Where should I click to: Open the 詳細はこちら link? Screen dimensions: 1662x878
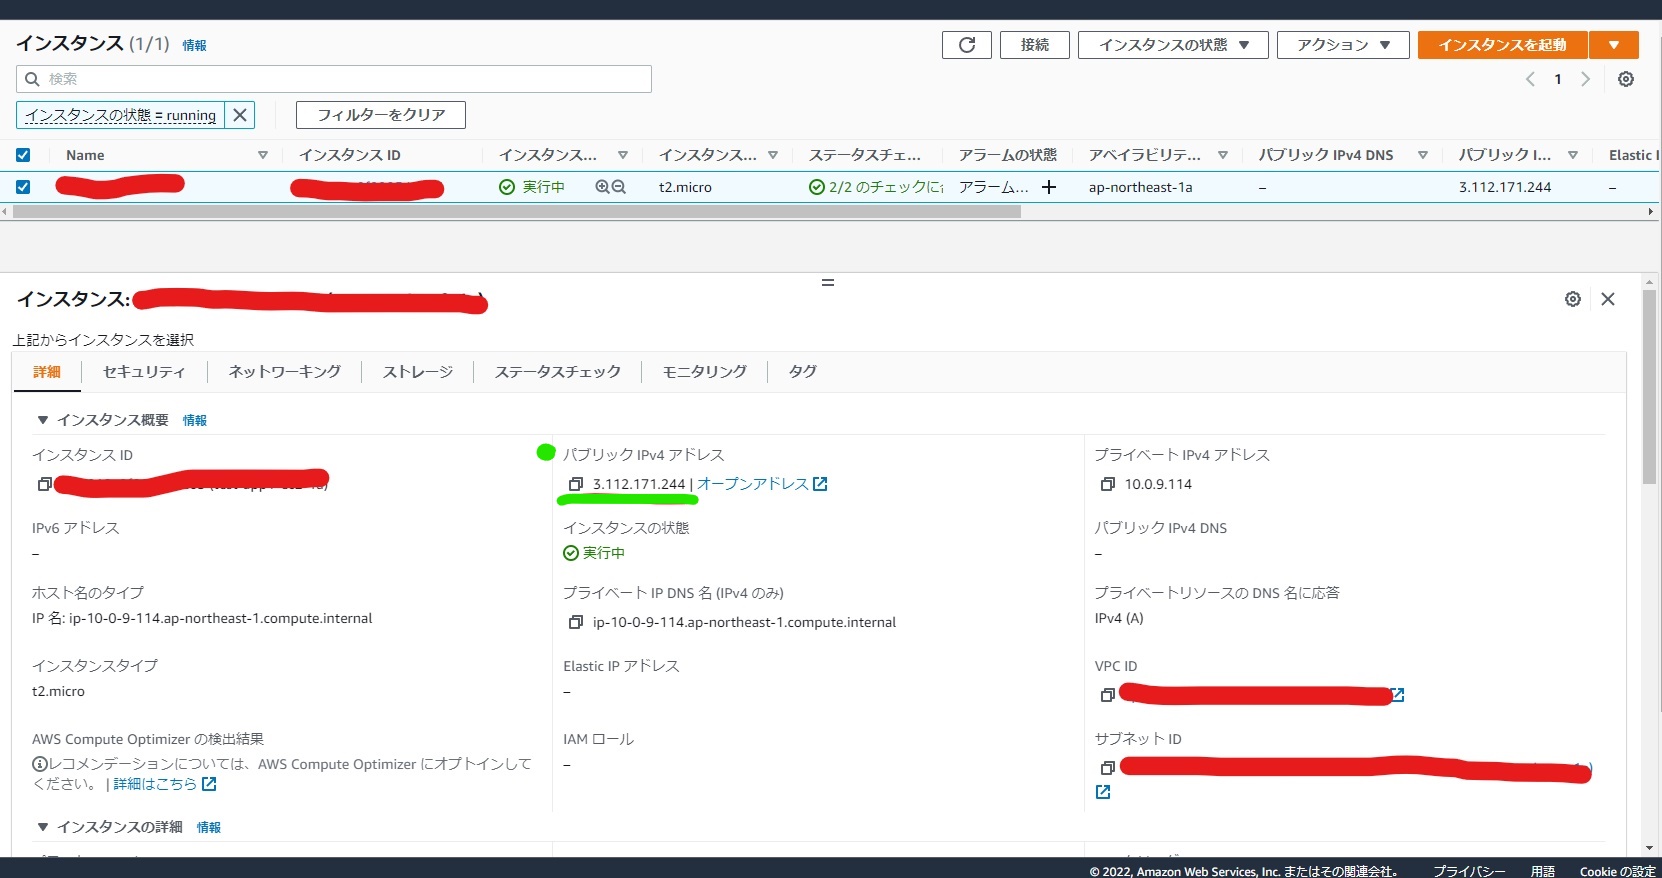click(x=164, y=784)
